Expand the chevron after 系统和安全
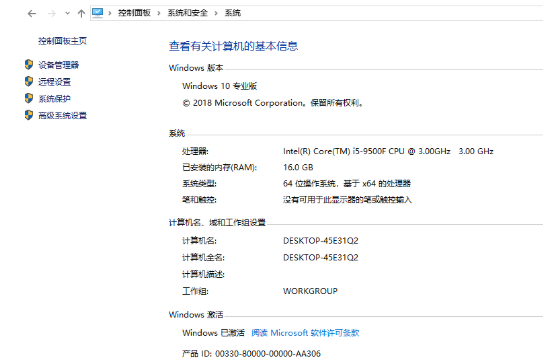Screen dimensions: 543x362 (216, 13)
